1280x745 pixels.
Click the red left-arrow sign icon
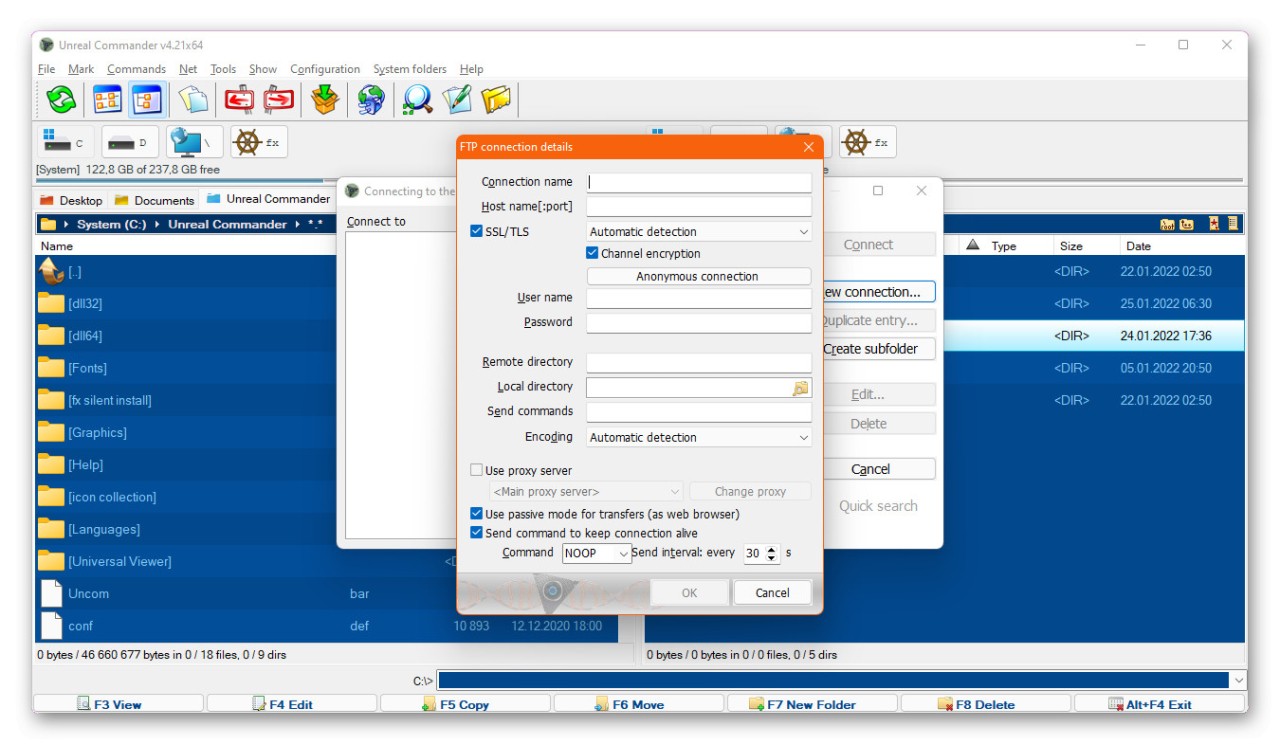tap(239, 99)
